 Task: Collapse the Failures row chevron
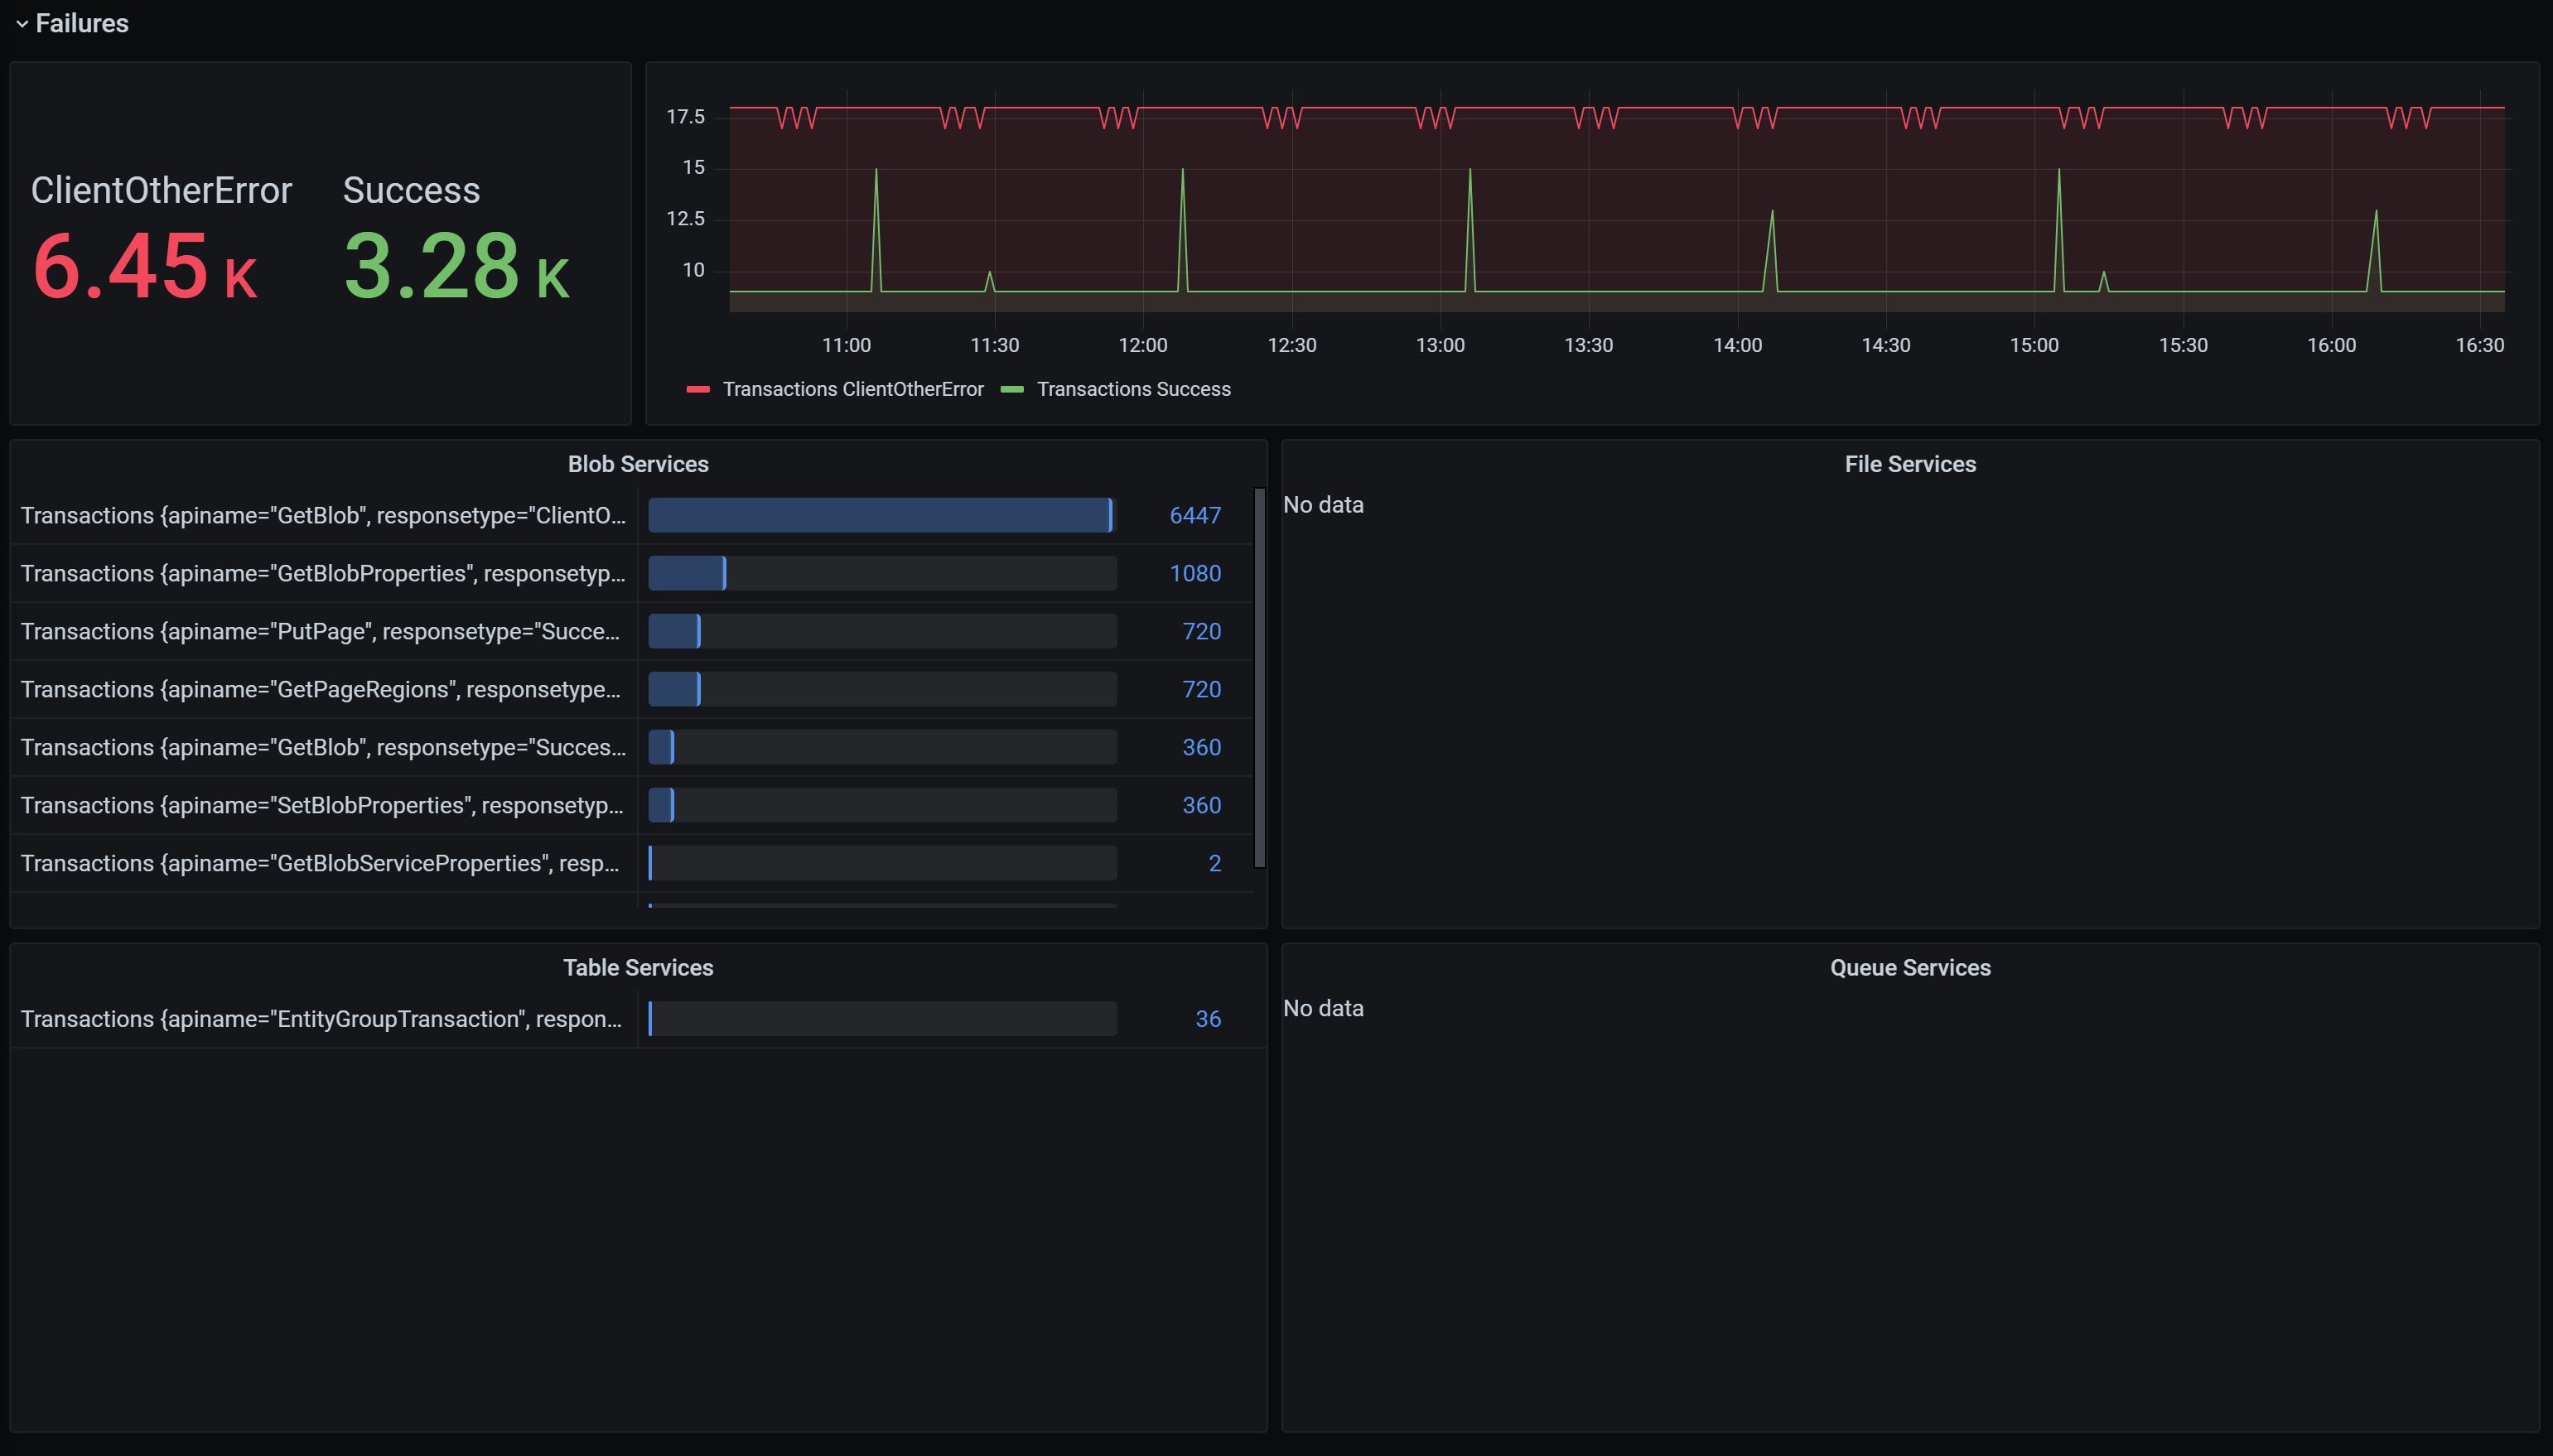pos(21,24)
